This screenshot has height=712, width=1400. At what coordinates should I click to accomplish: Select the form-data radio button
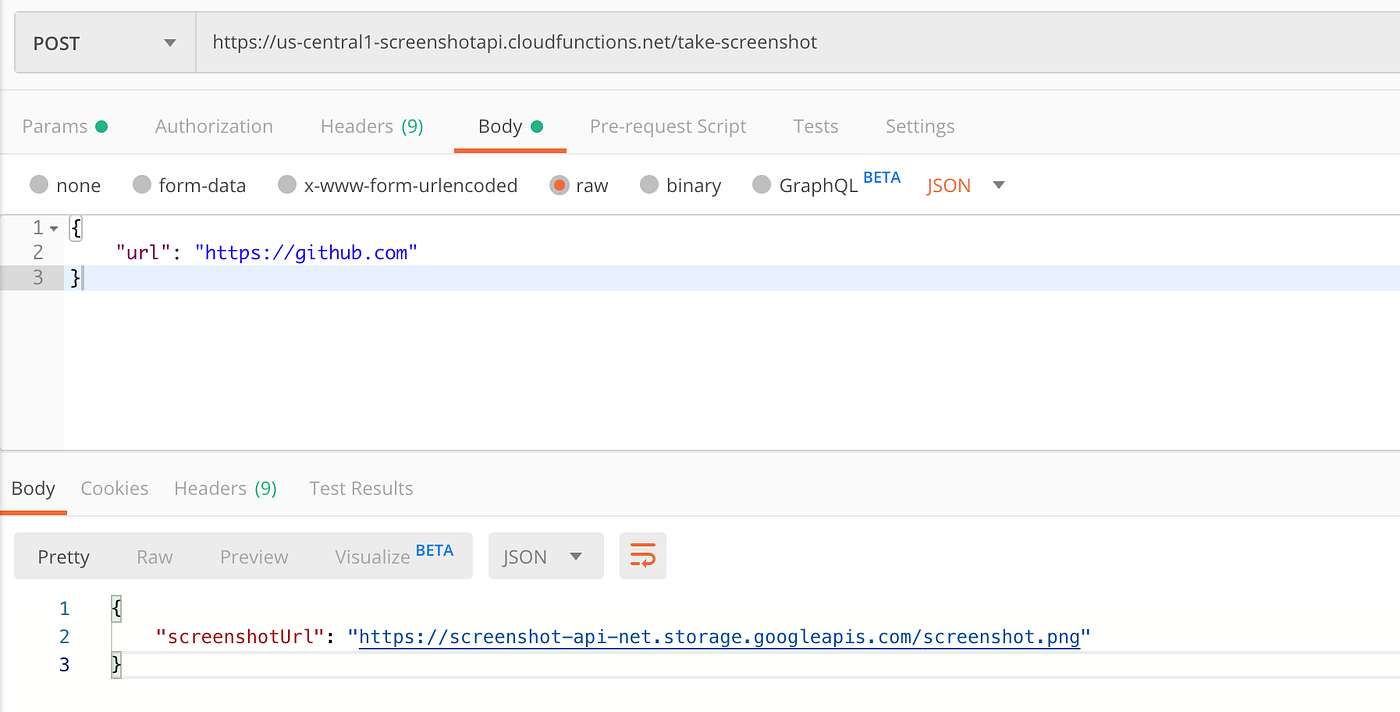pyautogui.click(x=142, y=185)
